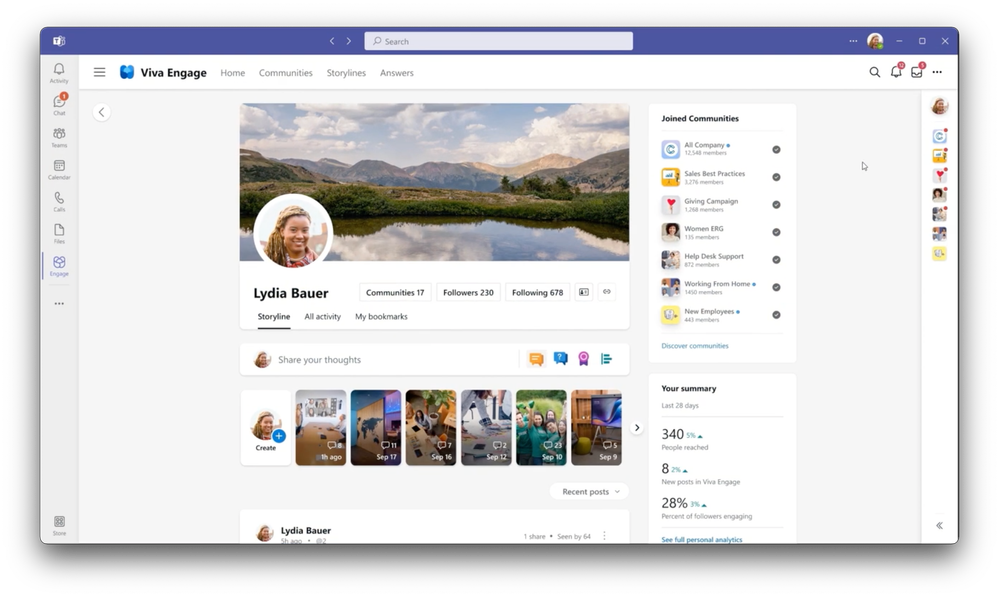This screenshot has height=597, width=999.
Task: Open the Discover communities link
Action: tap(694, 346)
